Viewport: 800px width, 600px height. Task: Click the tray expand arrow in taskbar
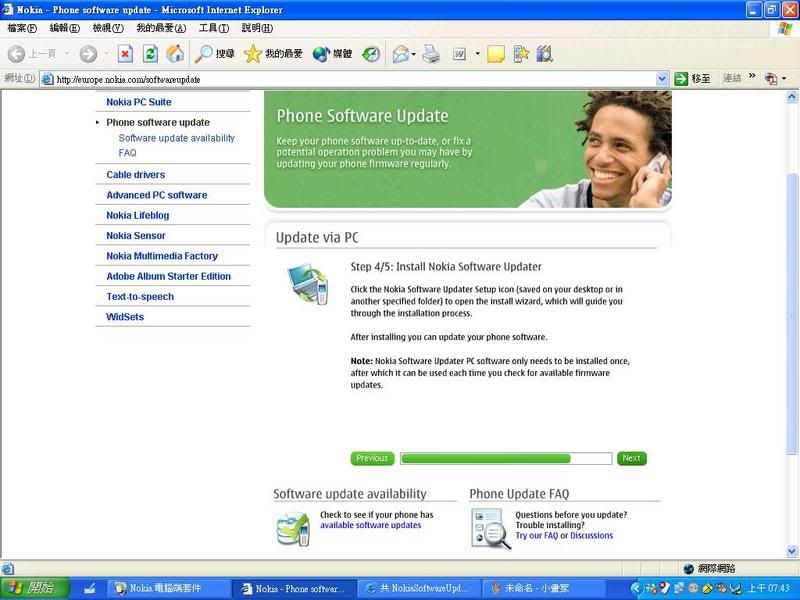pyautogui.click(x=636, y=588)
